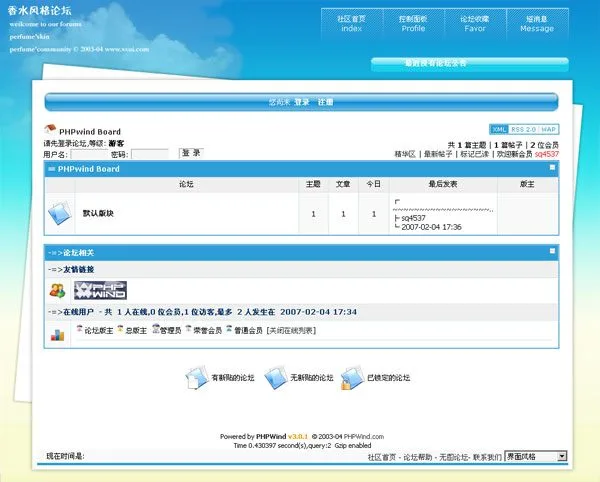Toggle the 关闭在线列表 link
600x482 pixels.
pos(292,330)
